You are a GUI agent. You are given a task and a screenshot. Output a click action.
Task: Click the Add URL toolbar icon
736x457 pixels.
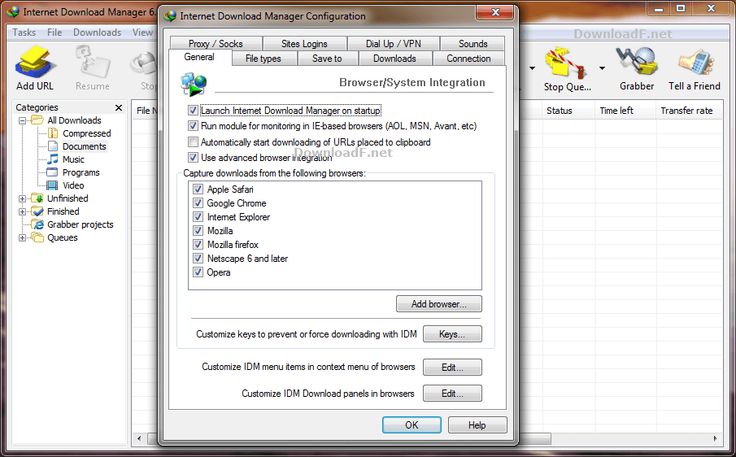(x=34, y=62)
